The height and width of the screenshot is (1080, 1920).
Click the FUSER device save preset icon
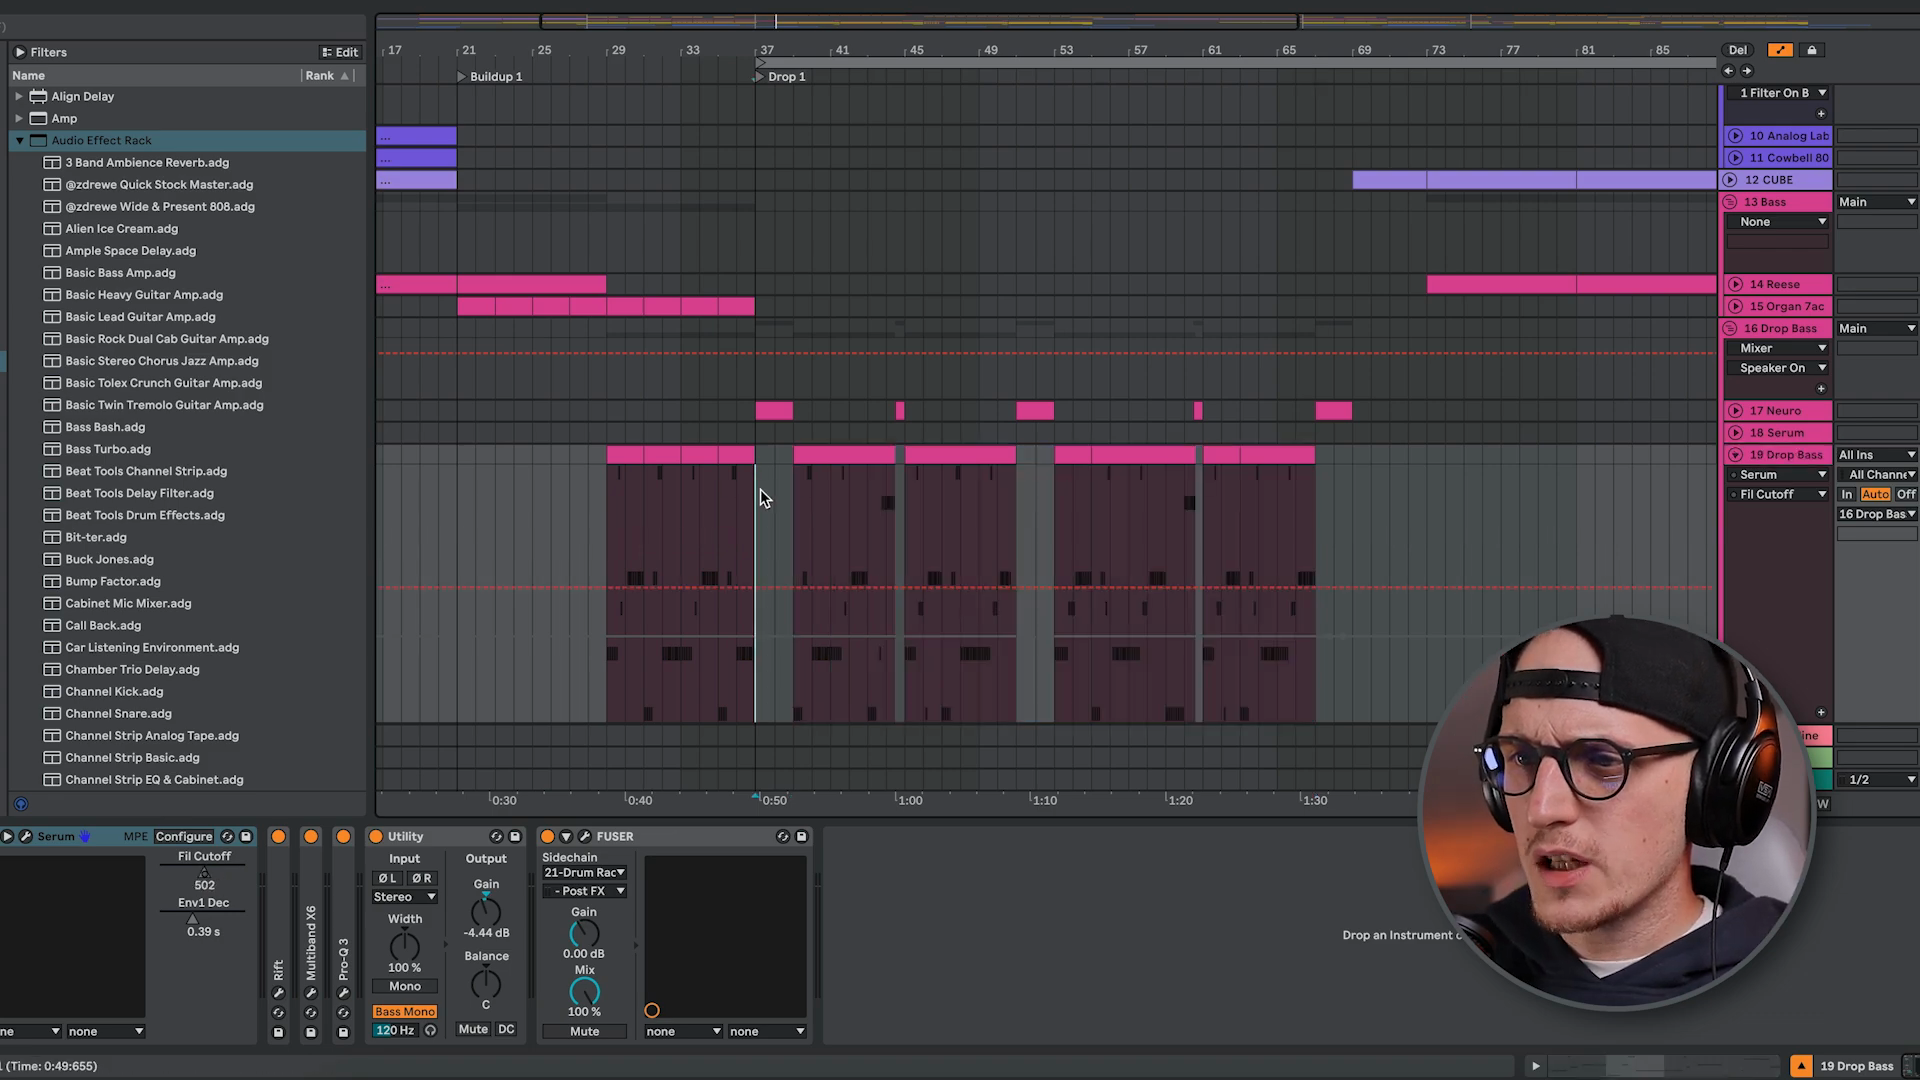coord(801,836)
